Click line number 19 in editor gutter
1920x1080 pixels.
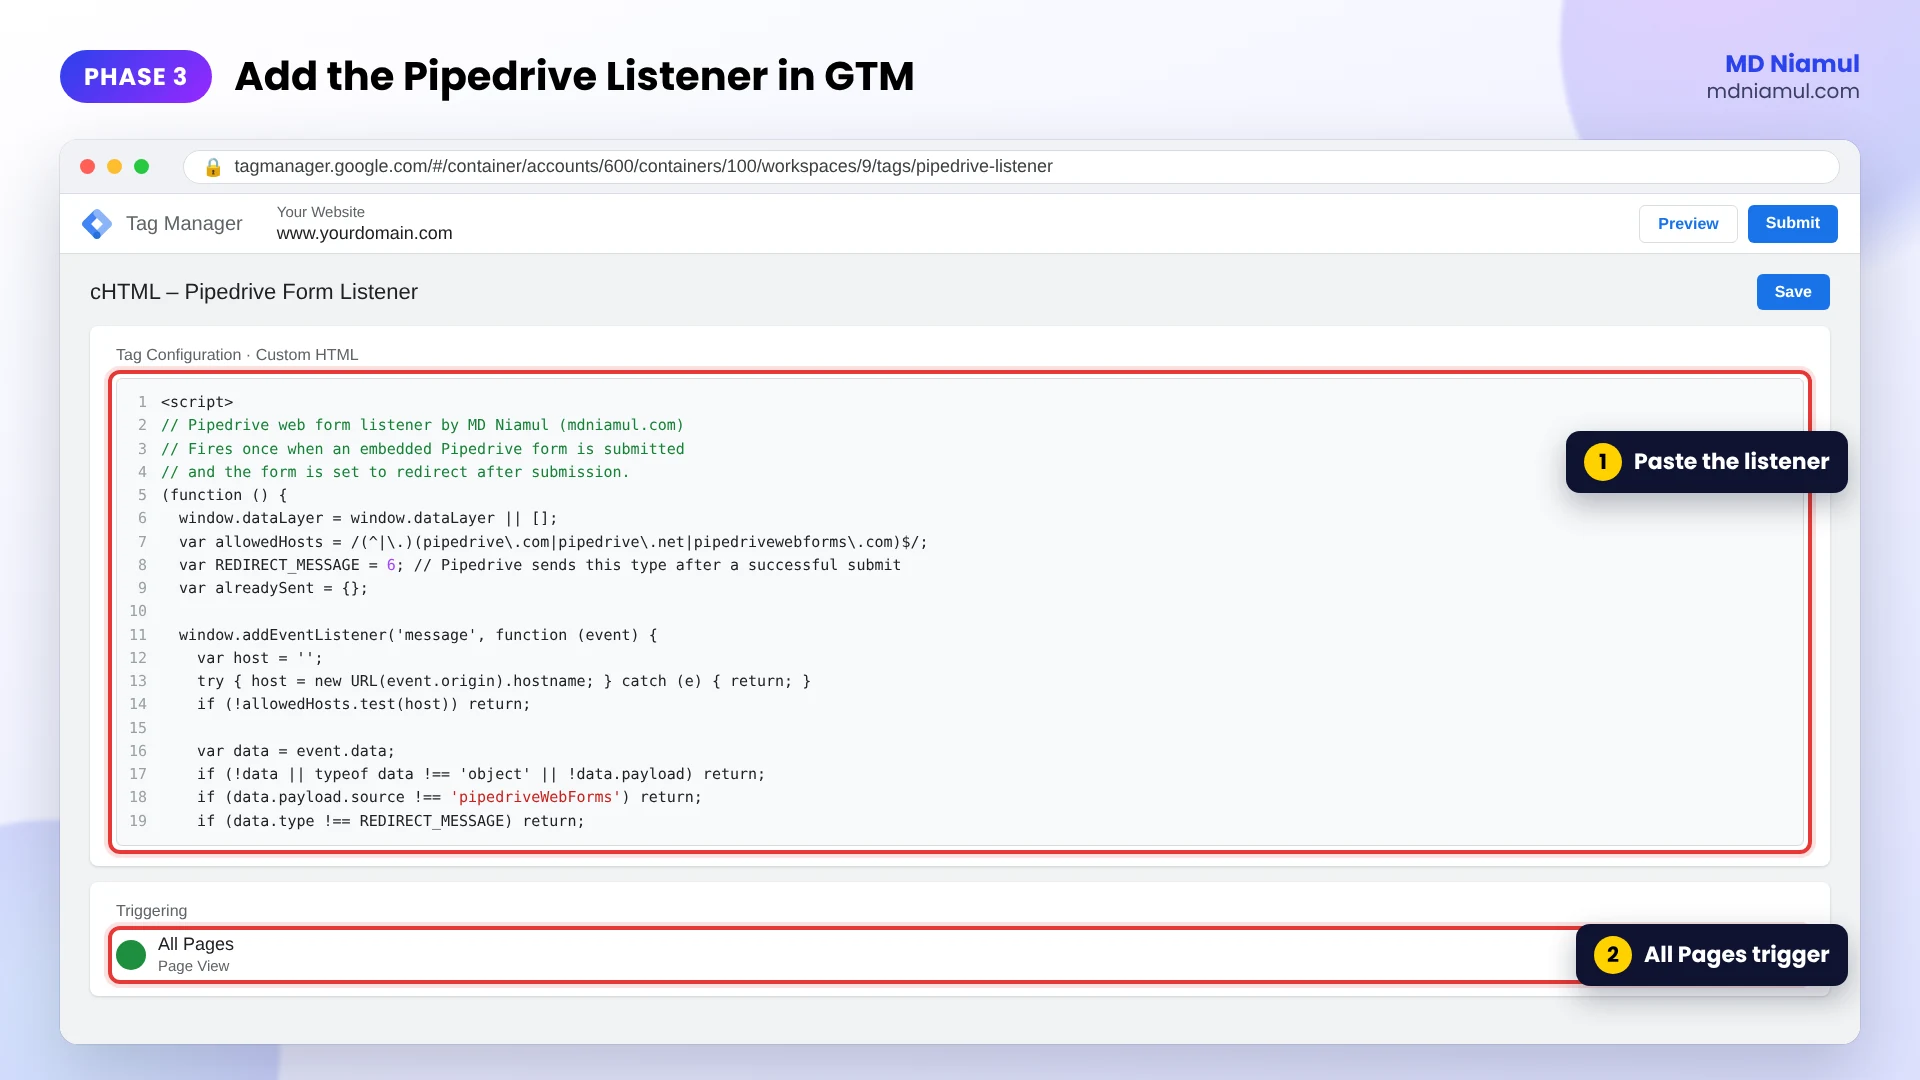point(138,821)
